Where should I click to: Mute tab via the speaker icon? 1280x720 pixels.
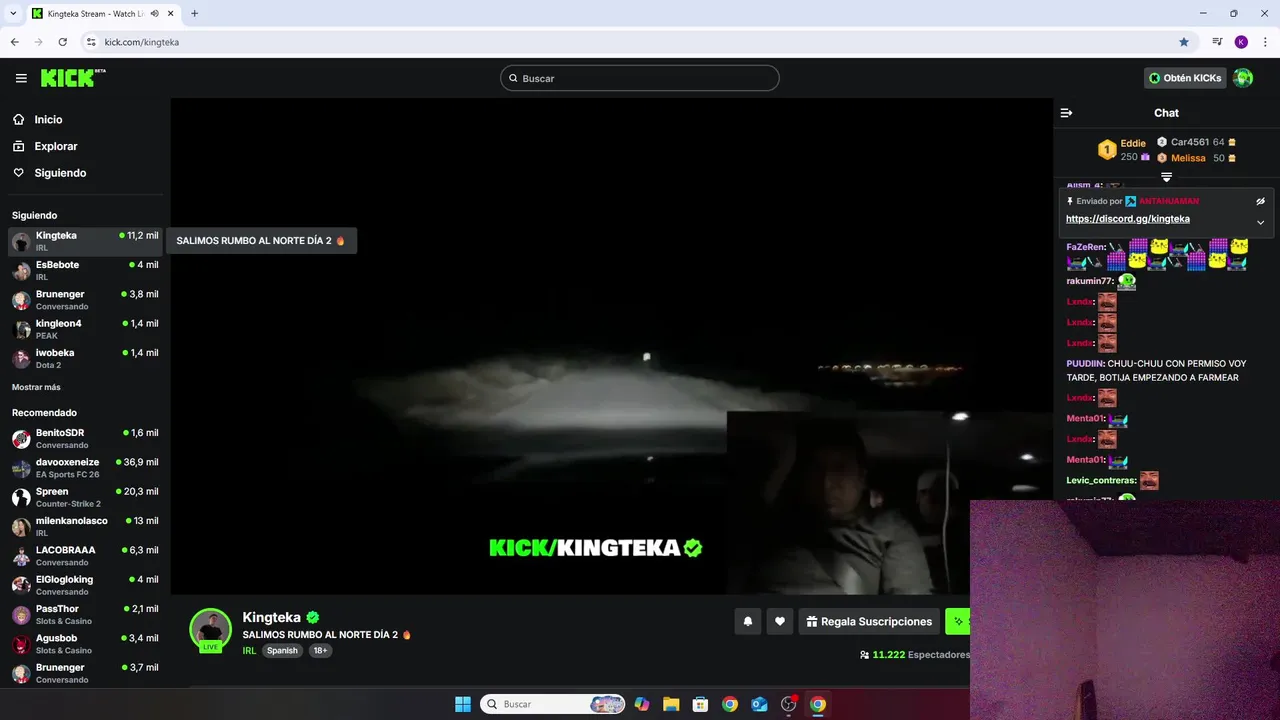155,14
